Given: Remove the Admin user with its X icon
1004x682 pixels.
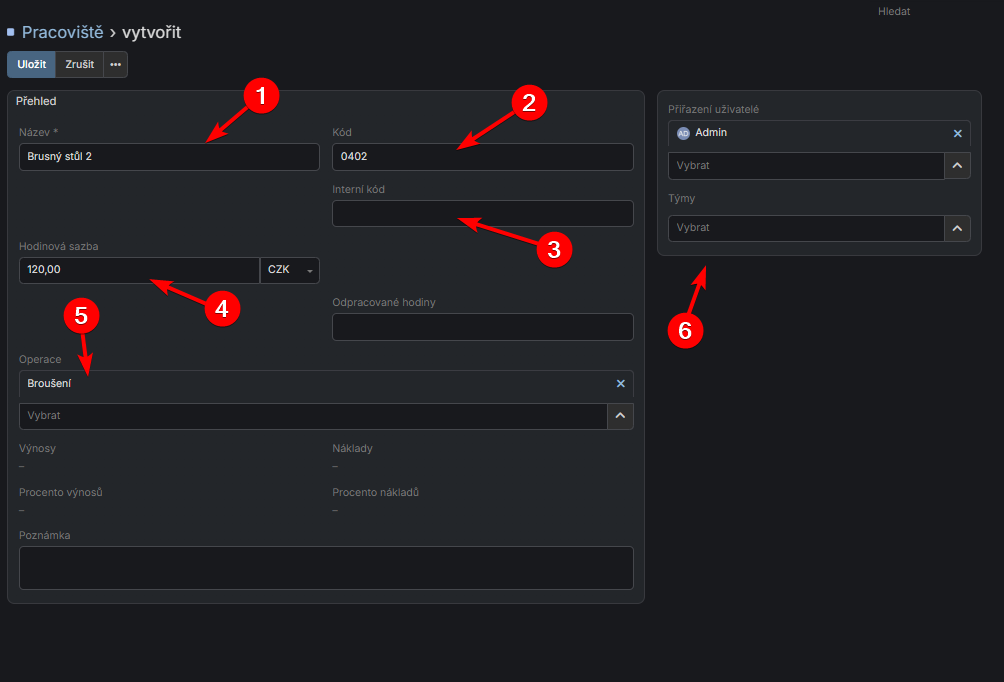Looking at the screenshot, I should (957, 133).
